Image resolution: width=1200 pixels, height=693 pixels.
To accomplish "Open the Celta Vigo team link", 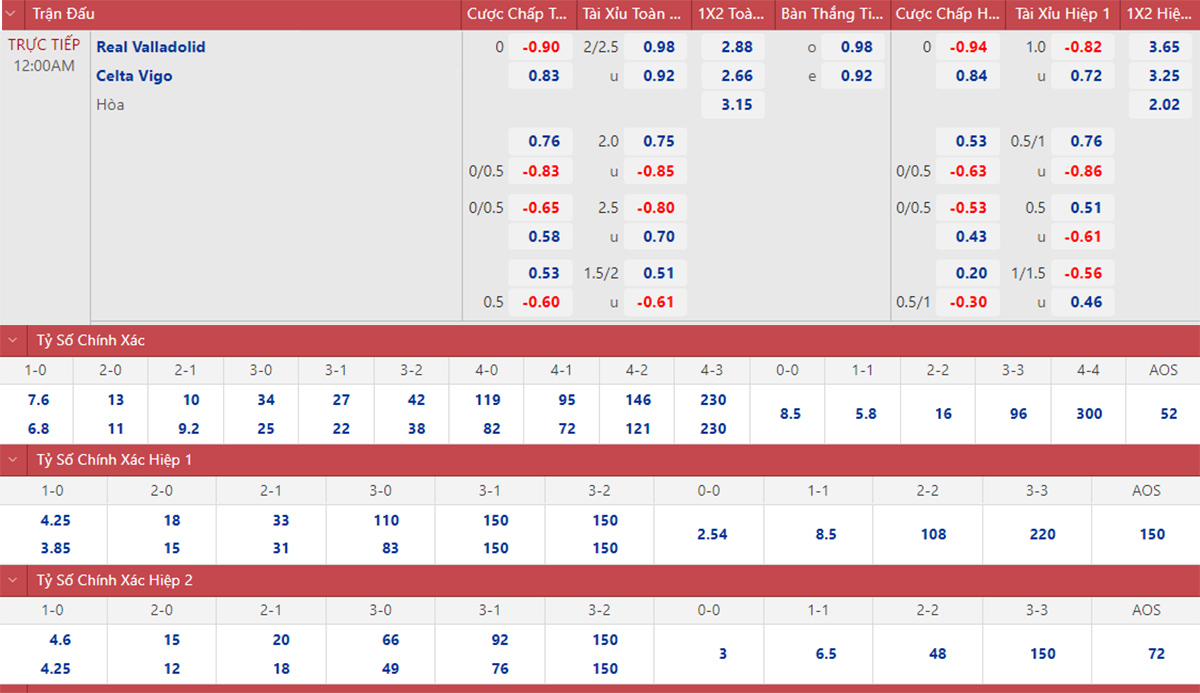I will point(134,76).
